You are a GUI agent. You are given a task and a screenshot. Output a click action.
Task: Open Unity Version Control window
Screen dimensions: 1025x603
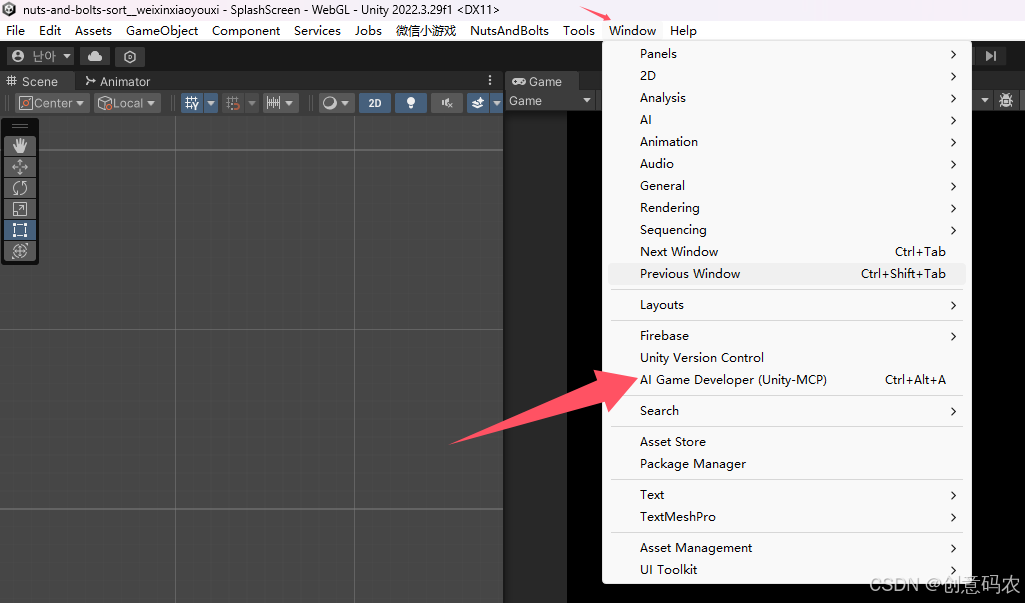tap(786, 358)
